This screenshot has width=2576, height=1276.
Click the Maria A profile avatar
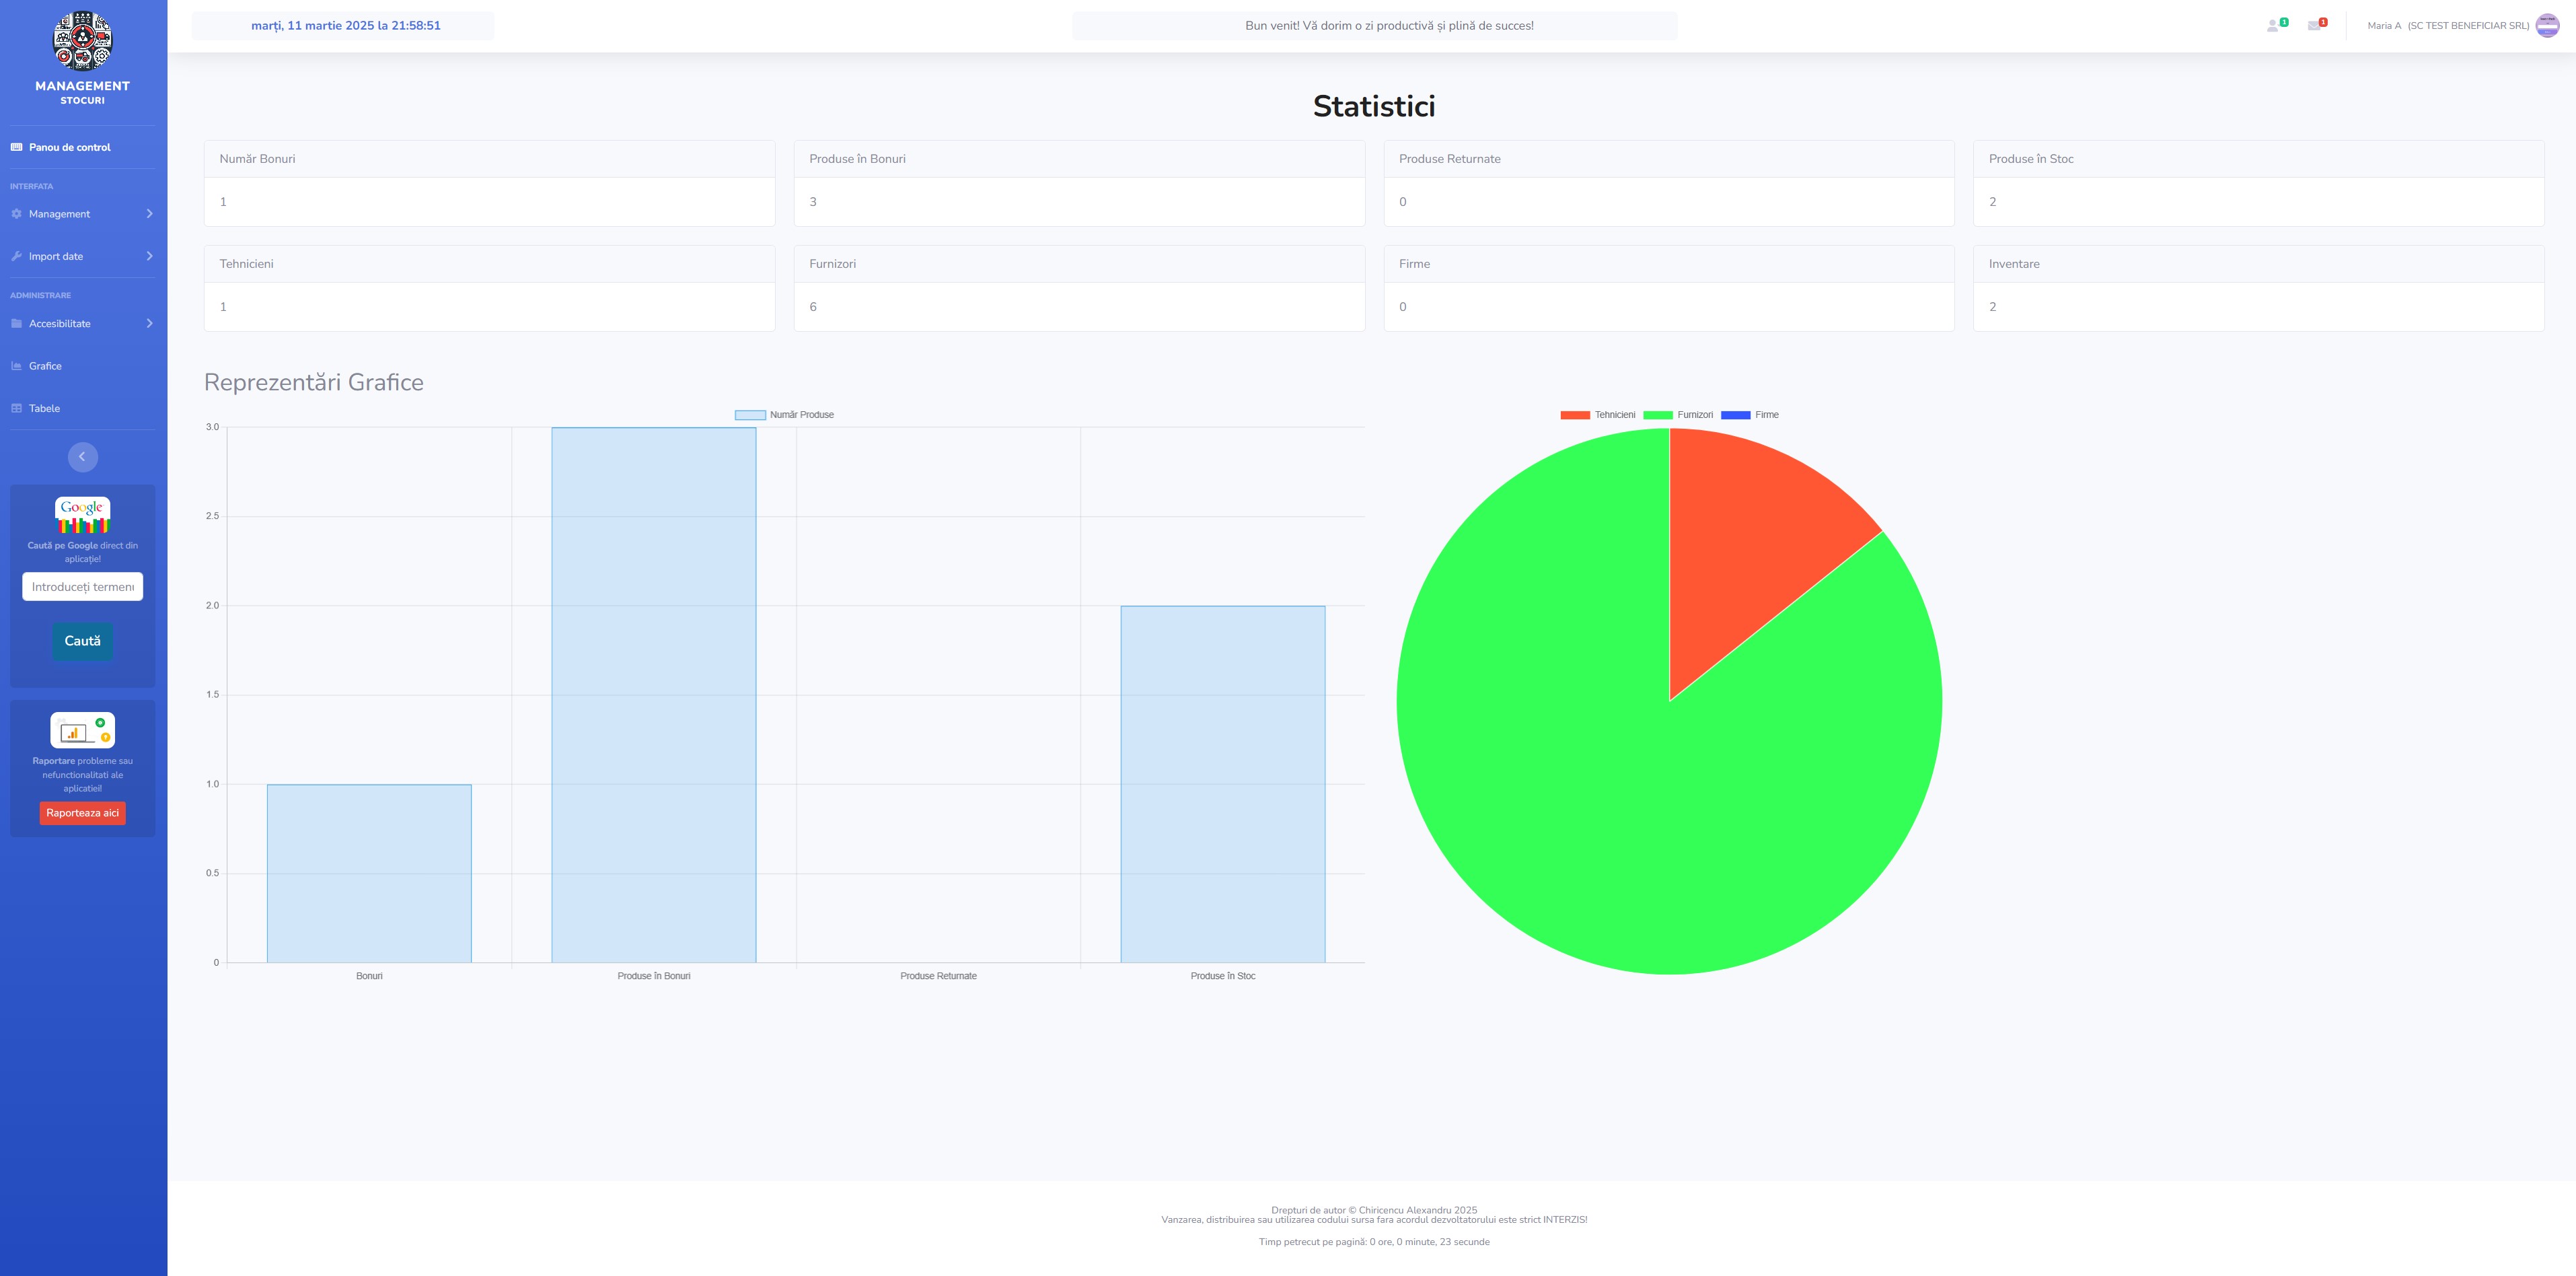pyautogui.click(x=2547, y=26)
